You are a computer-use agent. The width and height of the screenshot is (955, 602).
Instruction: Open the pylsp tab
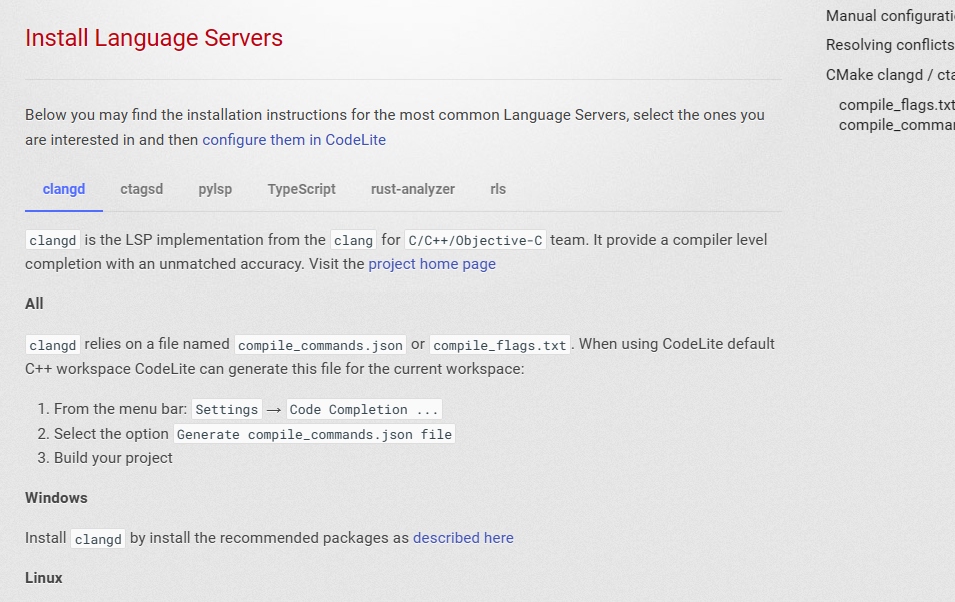tap(215, 189)
